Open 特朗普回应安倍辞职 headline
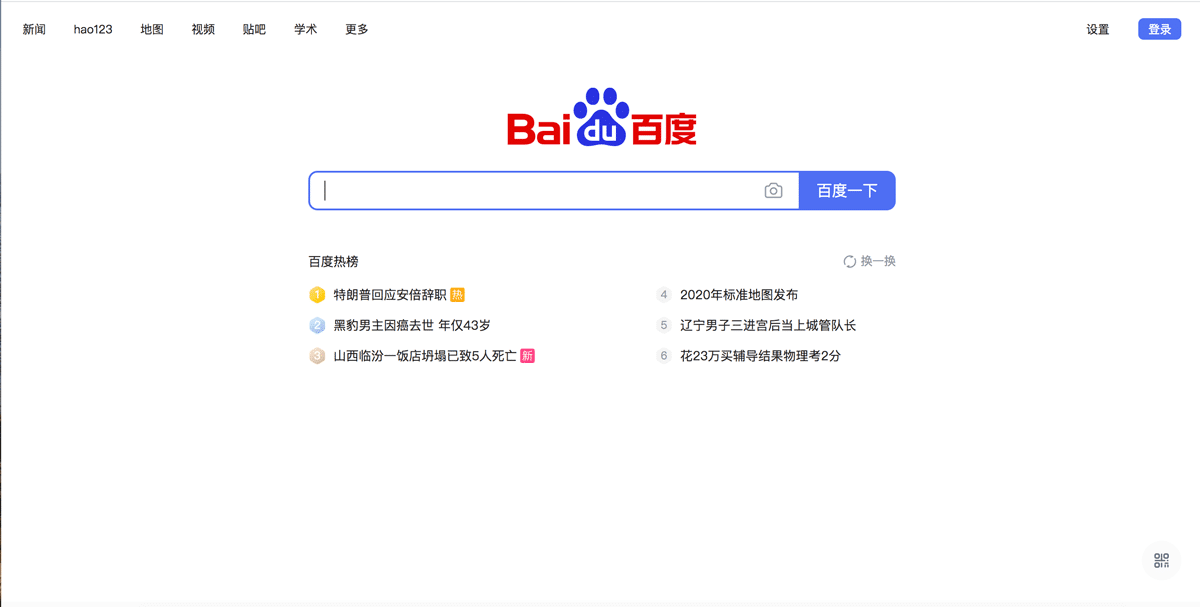The width and height of the screenshot is (1200, 607). [x=390, y=295]
